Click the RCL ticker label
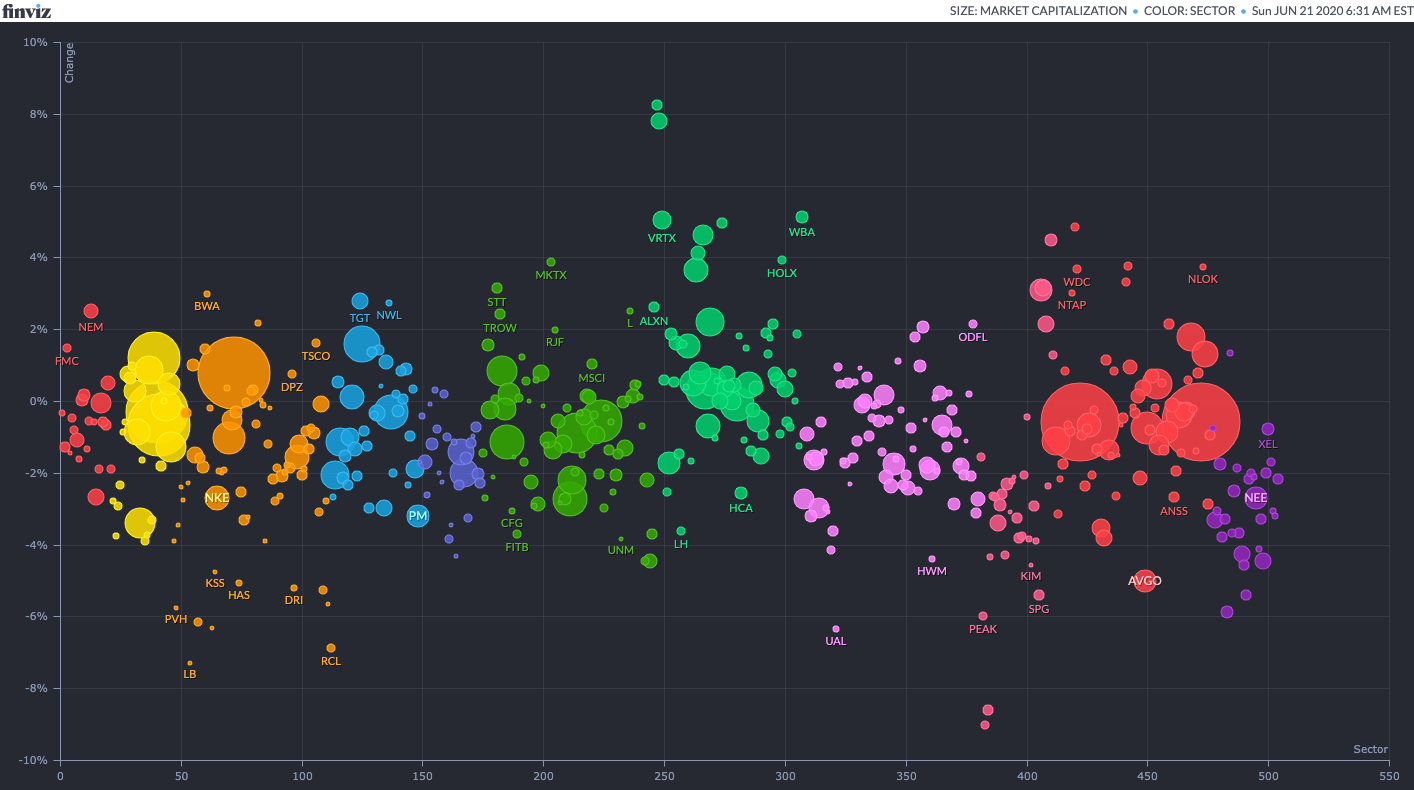Viewport: 1414px width, 790px height. pos(331,661)
